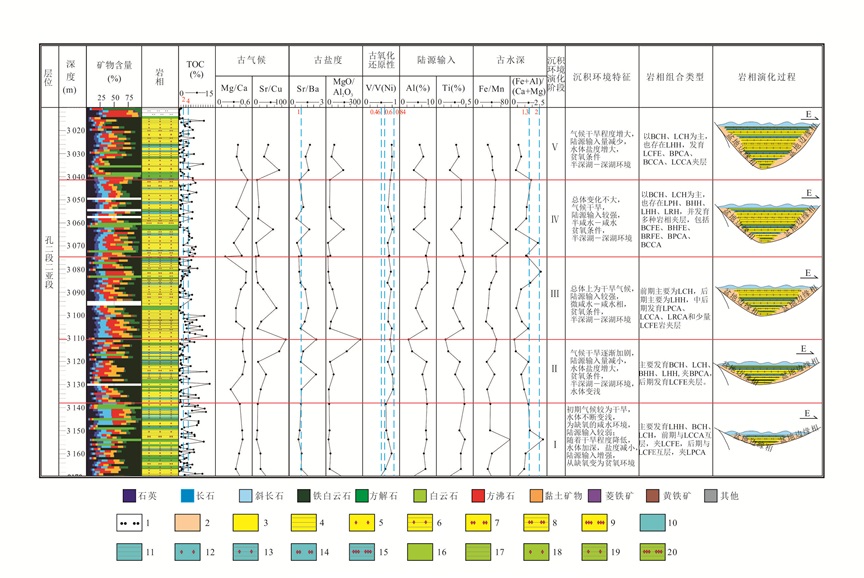Click the 3 160 depth label
The height and width of the screenshot is (578, 864).
(x=76, y=454)
